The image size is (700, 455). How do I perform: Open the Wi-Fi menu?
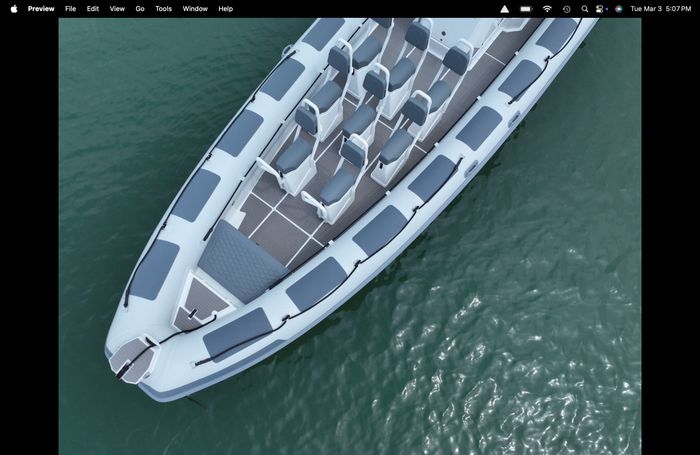[547, 9]
